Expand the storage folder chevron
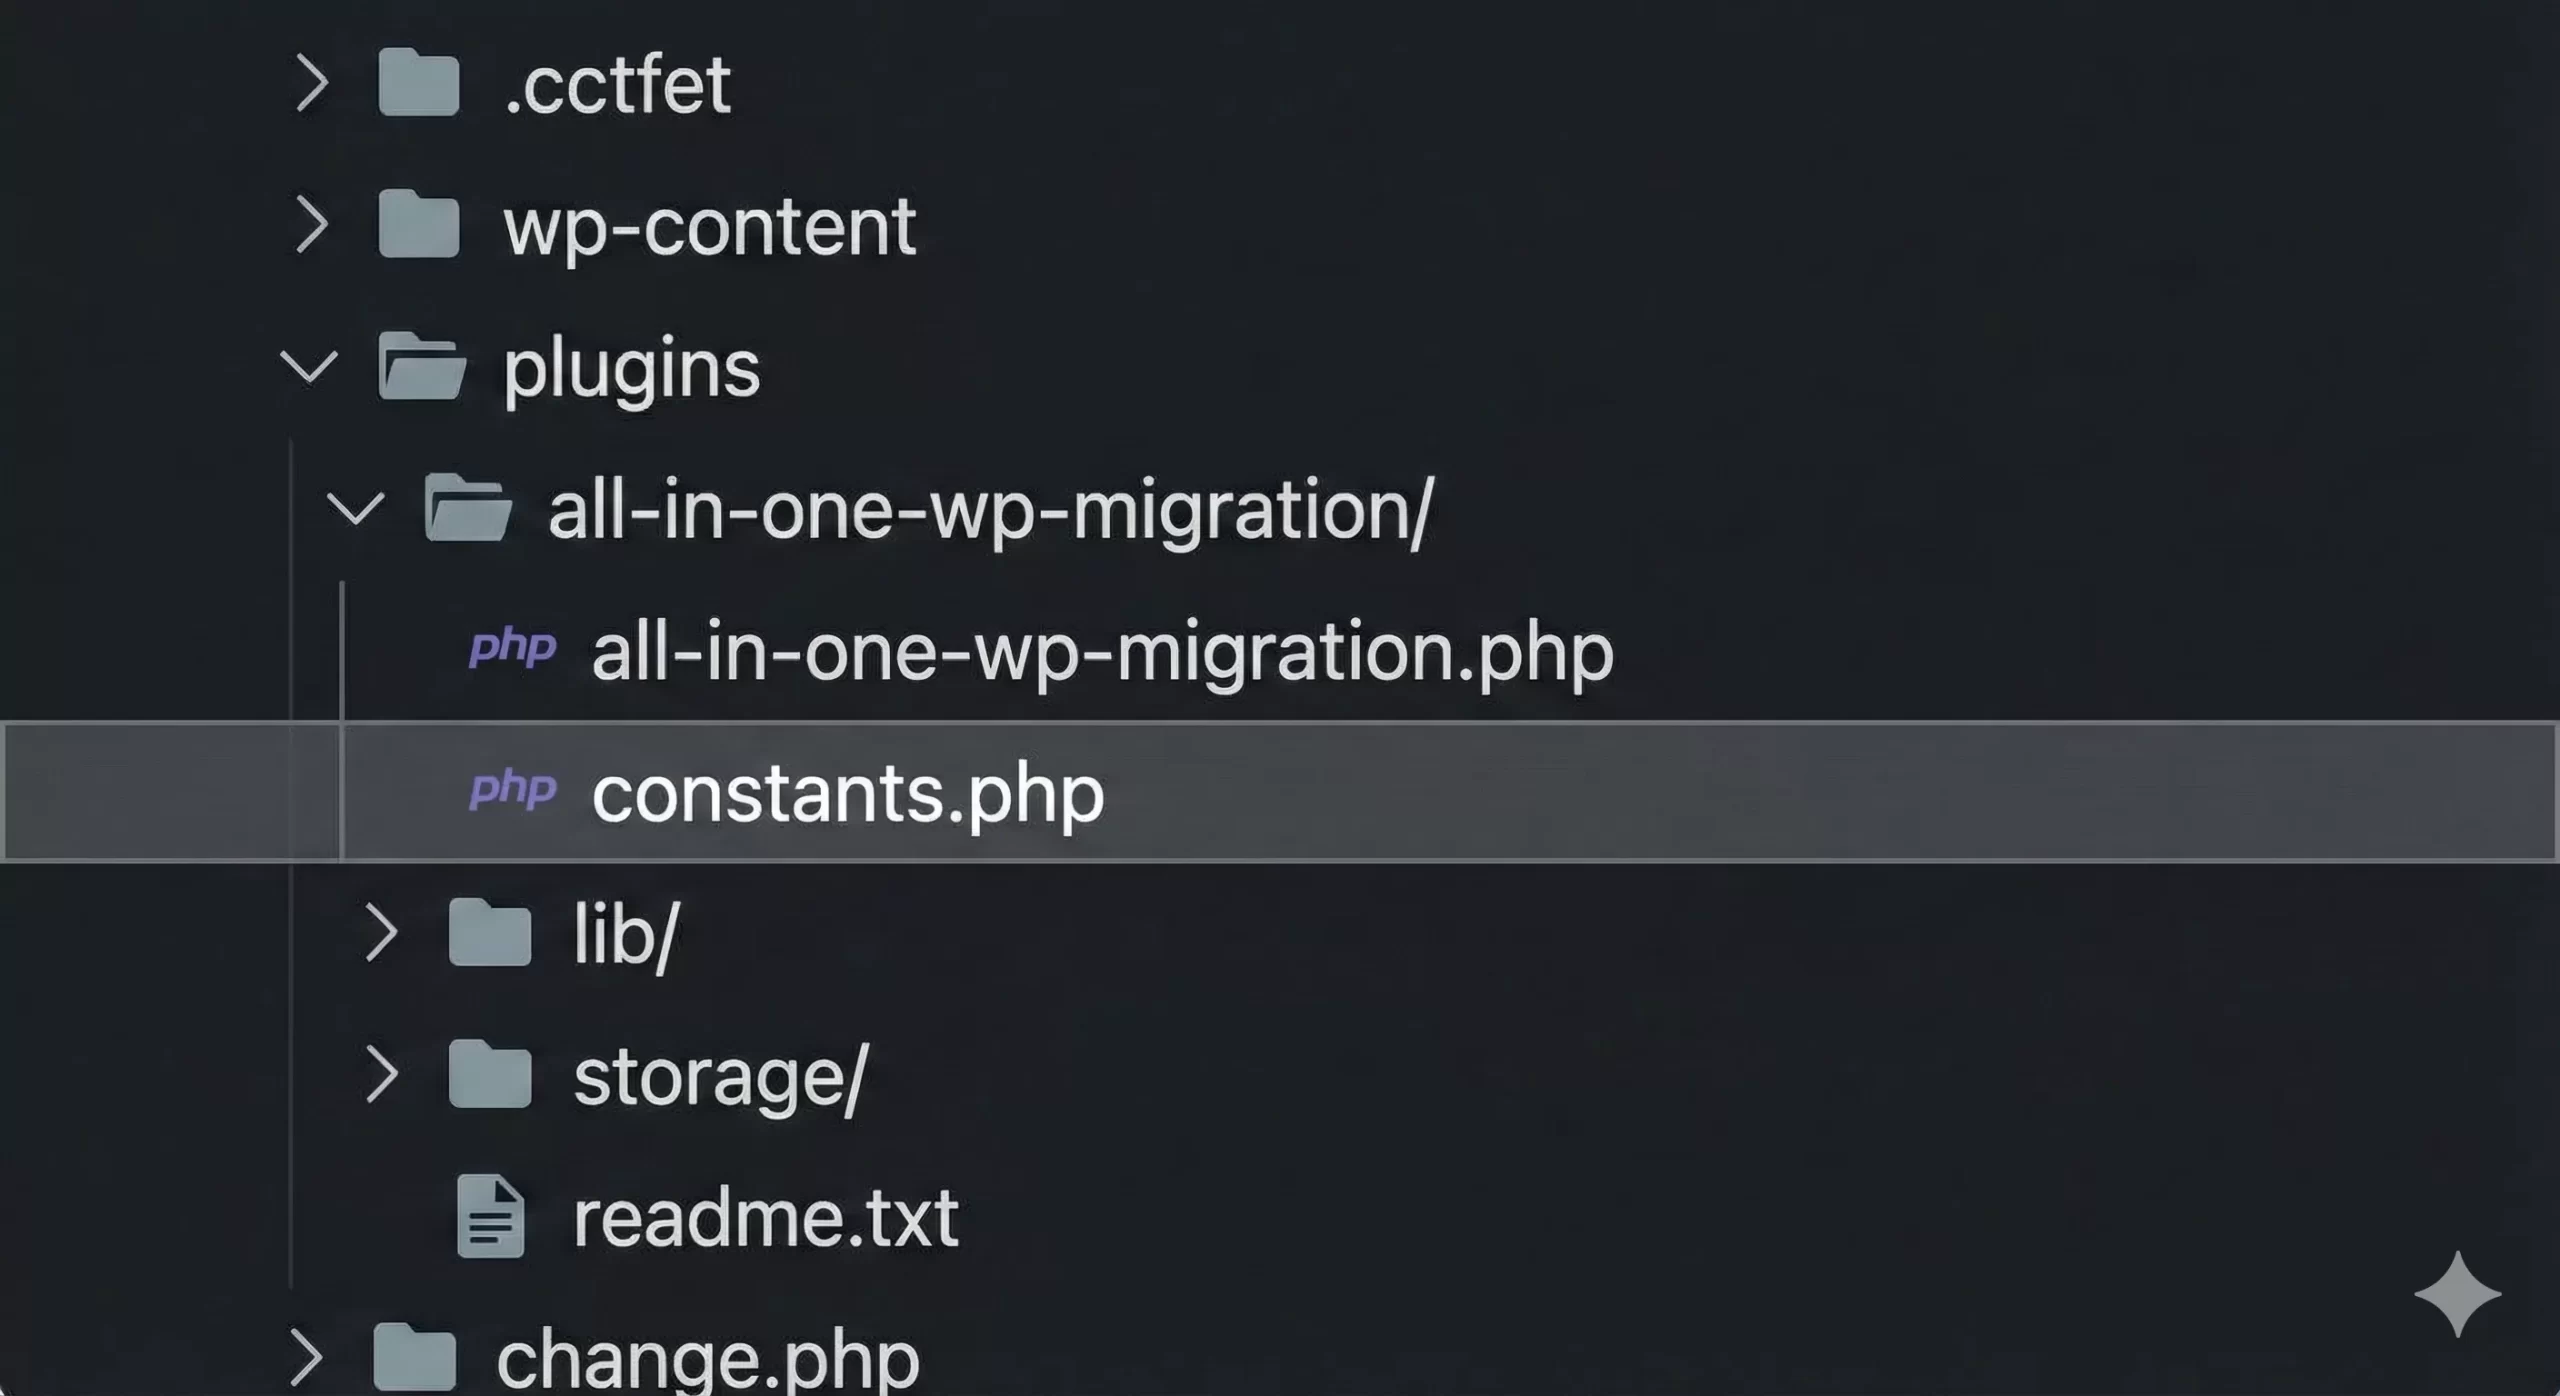The height and width of the screenshot is (1396, 2560). pos(382,1075)
